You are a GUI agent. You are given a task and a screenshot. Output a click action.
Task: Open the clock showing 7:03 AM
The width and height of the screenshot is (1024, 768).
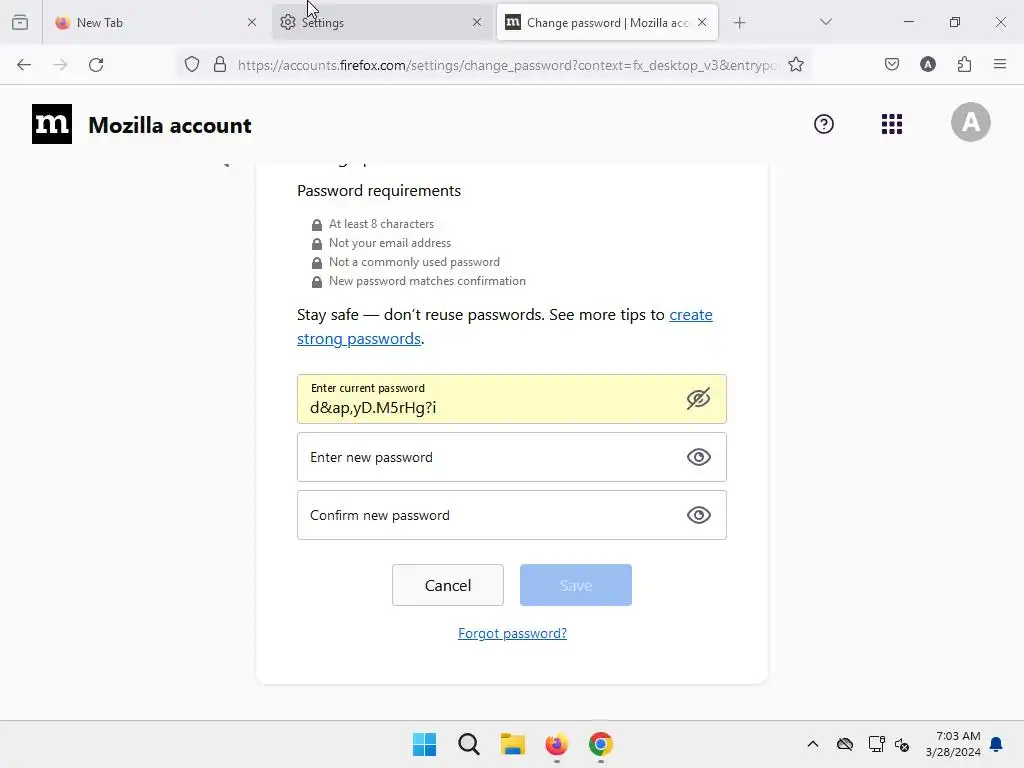(x=953, y=744)
